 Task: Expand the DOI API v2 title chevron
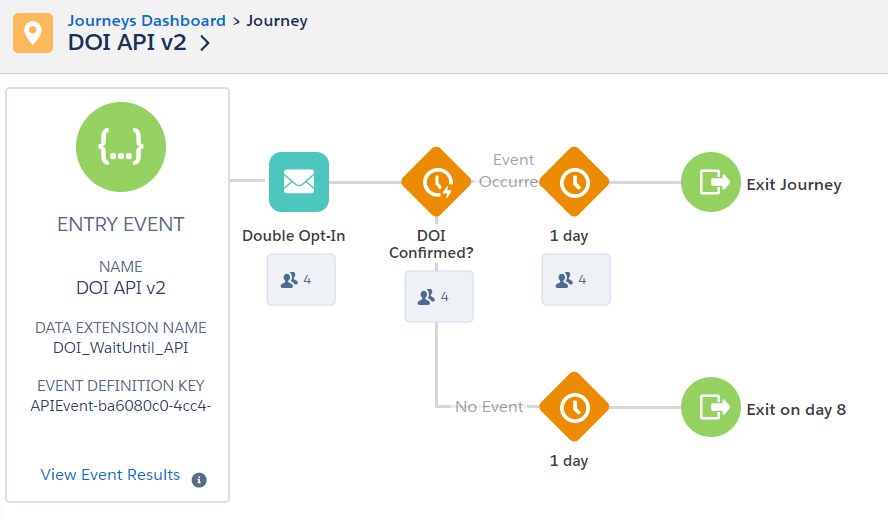pyautogui.click(x=205, y=43)
